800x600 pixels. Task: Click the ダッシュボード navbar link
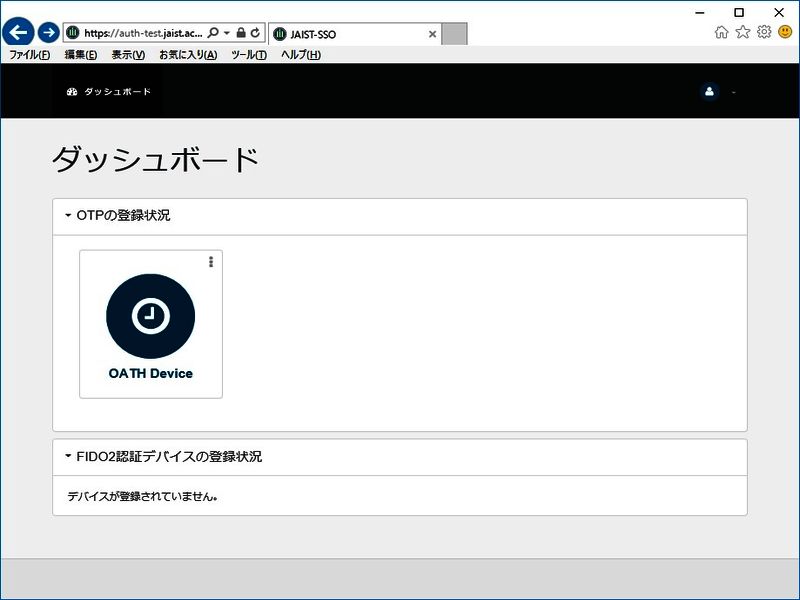pos(109,92)
